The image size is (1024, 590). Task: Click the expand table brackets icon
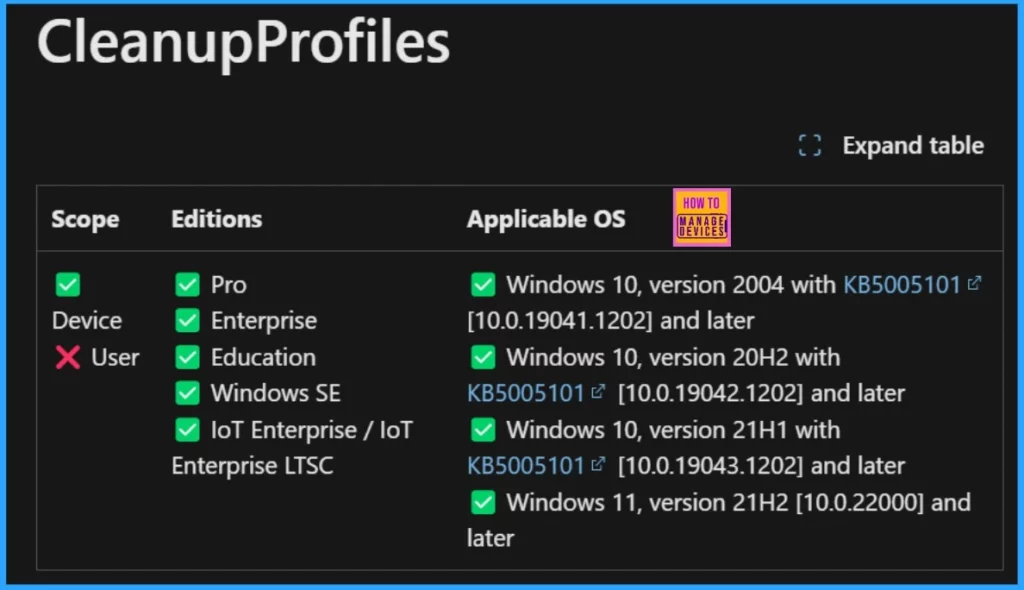[x=810, y=145]
